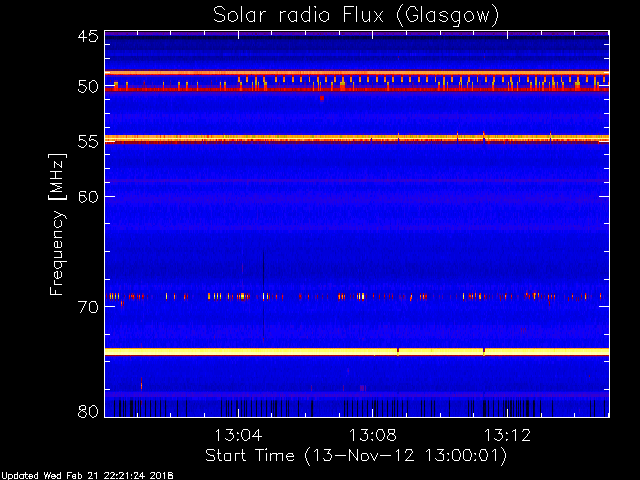Select the 45 MHz axis tick label
640x480 pixels.
pyautogui.click(x=88, y=36)
